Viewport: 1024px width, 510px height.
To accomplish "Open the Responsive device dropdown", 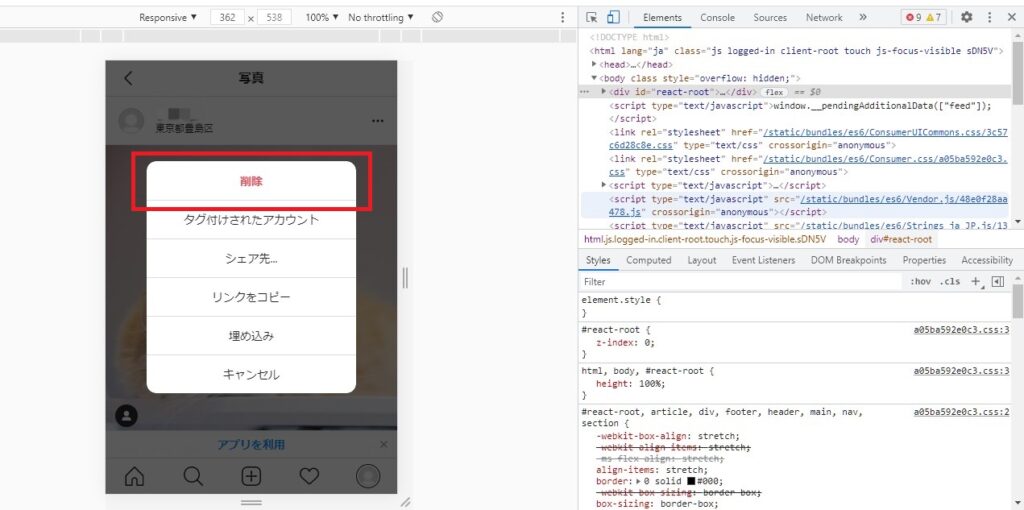I will coord(168,18).
